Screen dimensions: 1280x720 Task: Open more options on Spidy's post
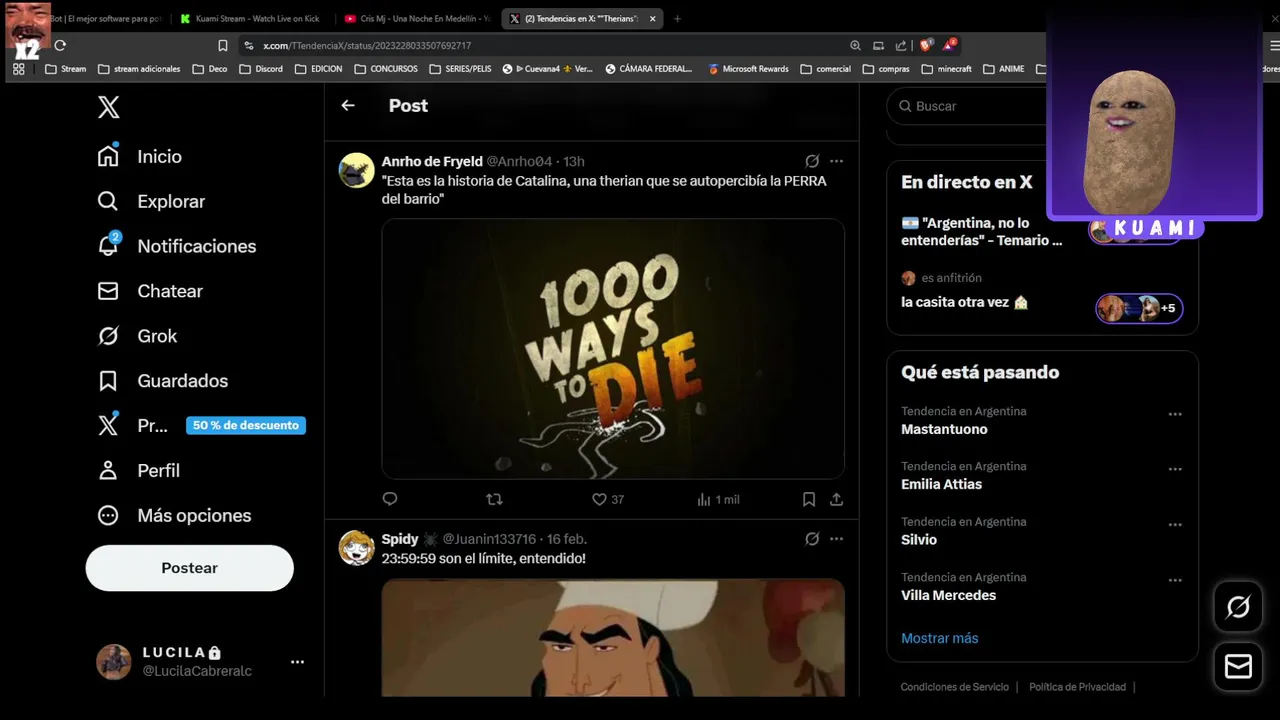[x=837, y=539]
